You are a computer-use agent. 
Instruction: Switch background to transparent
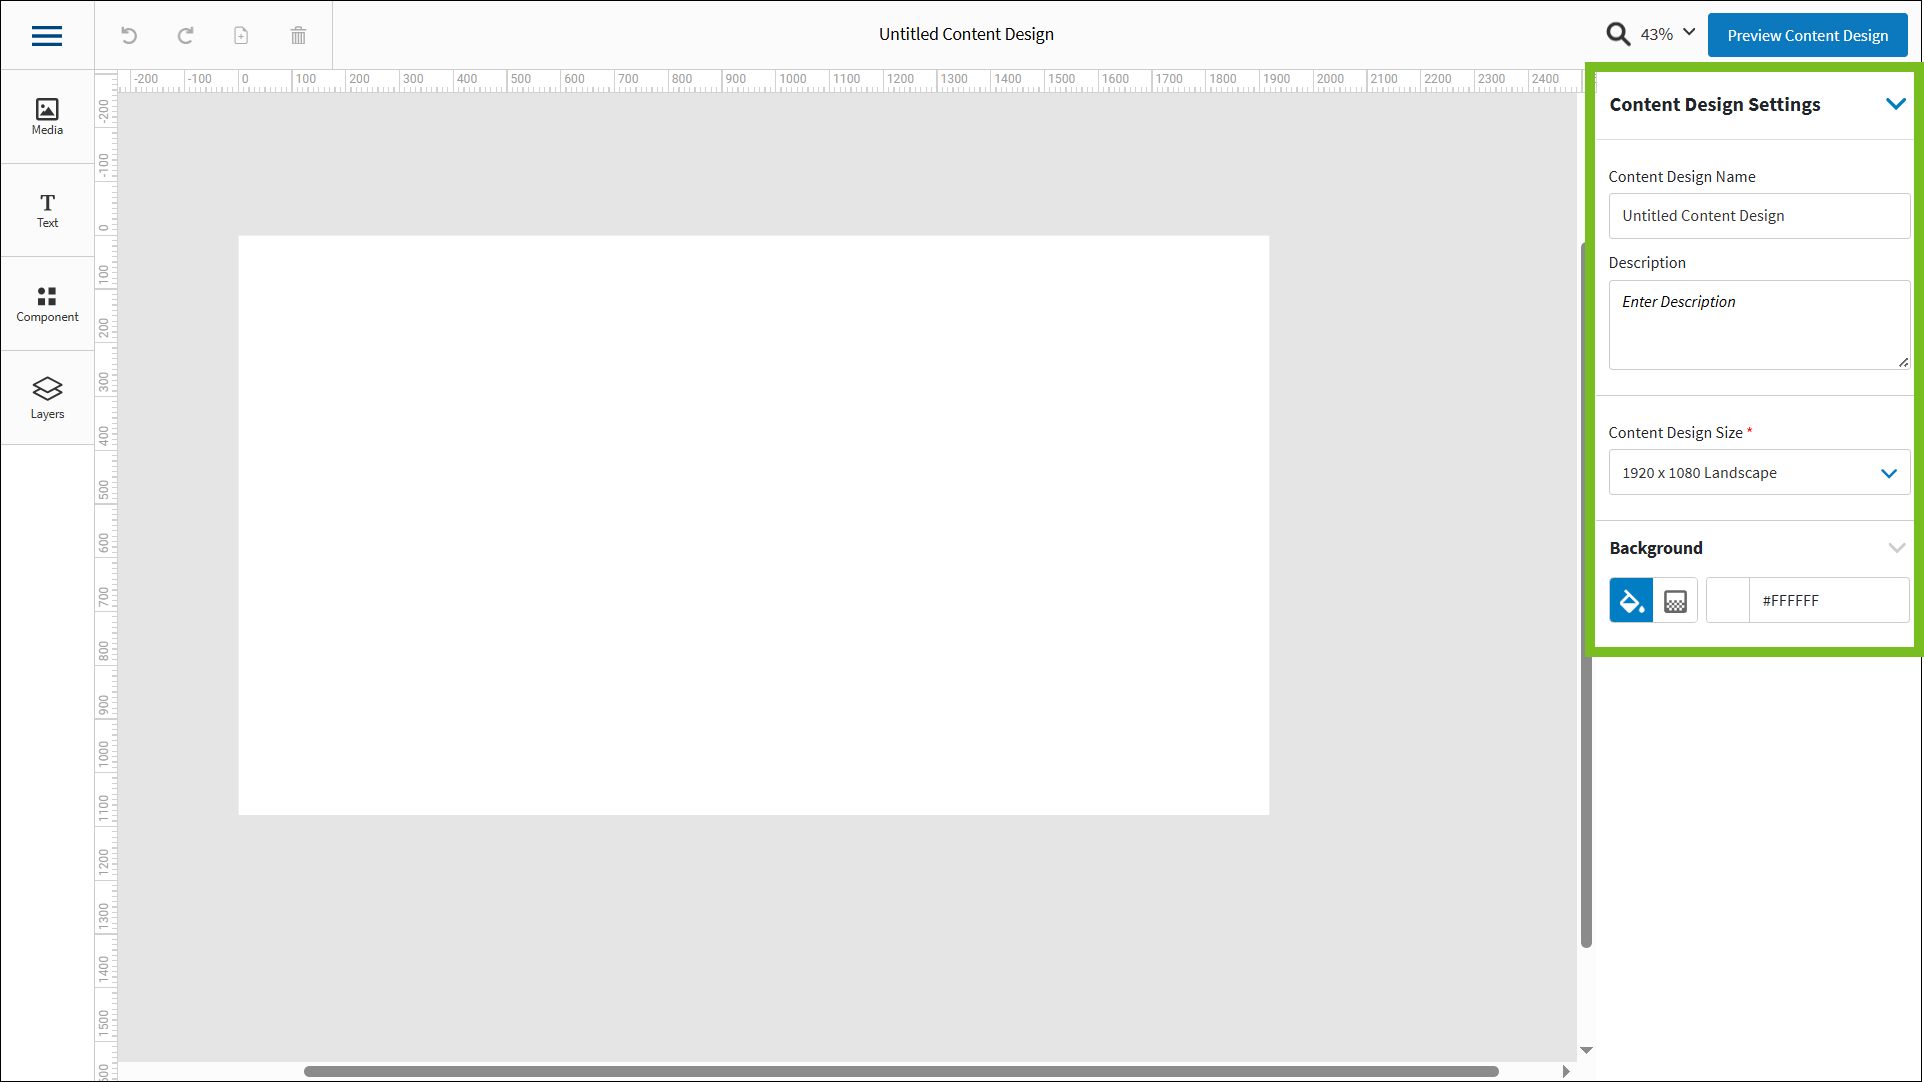(1674, 600)
